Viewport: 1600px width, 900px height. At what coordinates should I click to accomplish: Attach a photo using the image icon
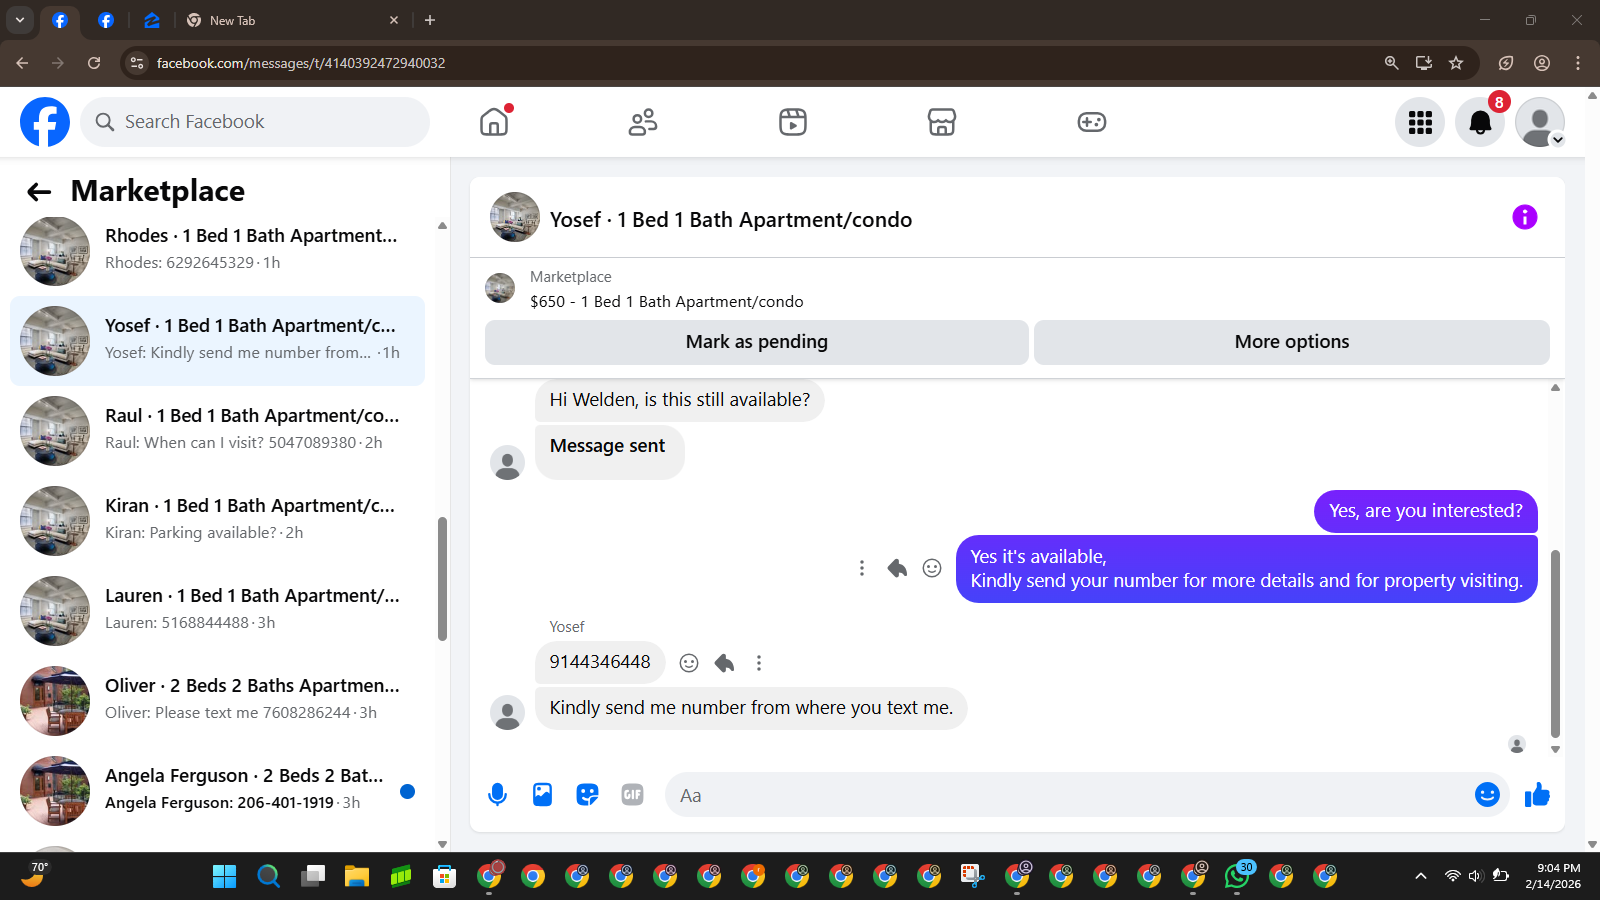pos(542,795)
